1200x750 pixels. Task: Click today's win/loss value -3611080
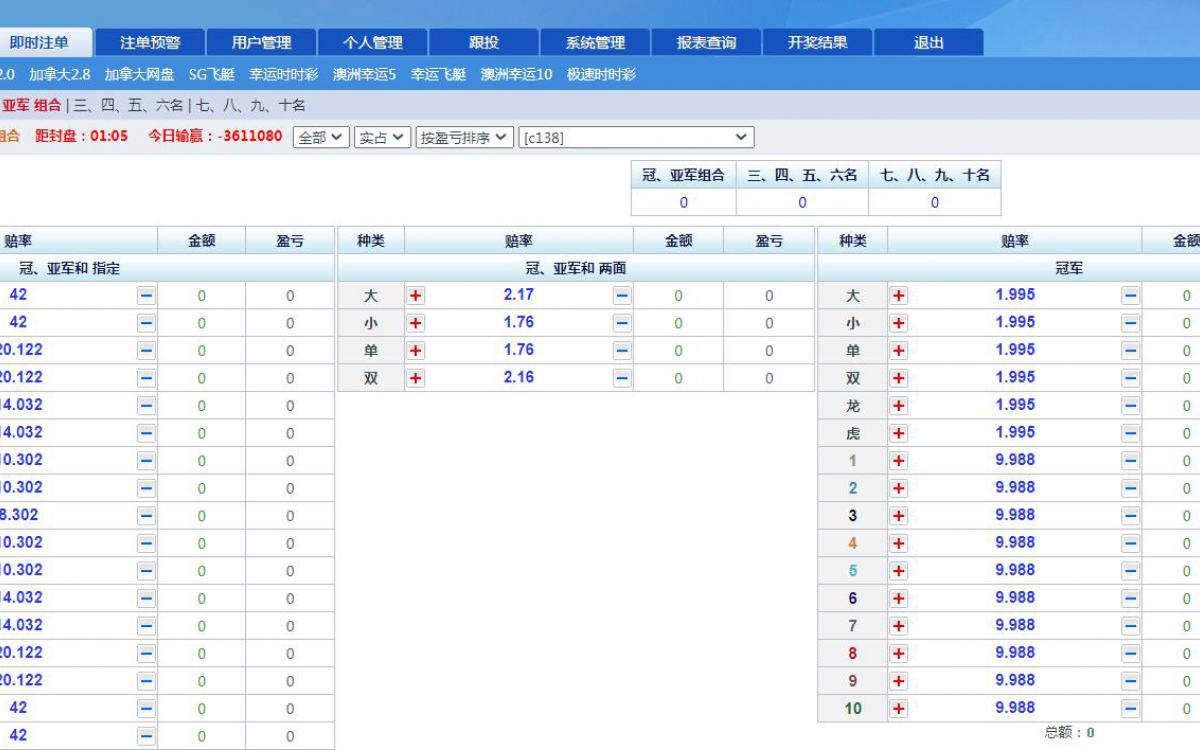coord(250,136)
